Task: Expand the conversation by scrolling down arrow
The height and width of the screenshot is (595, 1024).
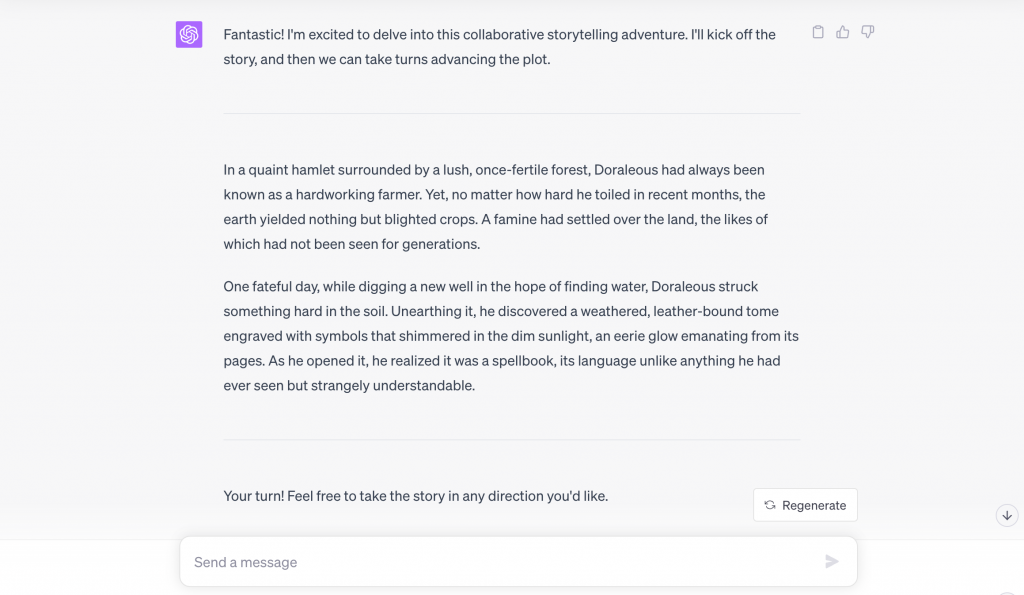Action: point(1007,515)
